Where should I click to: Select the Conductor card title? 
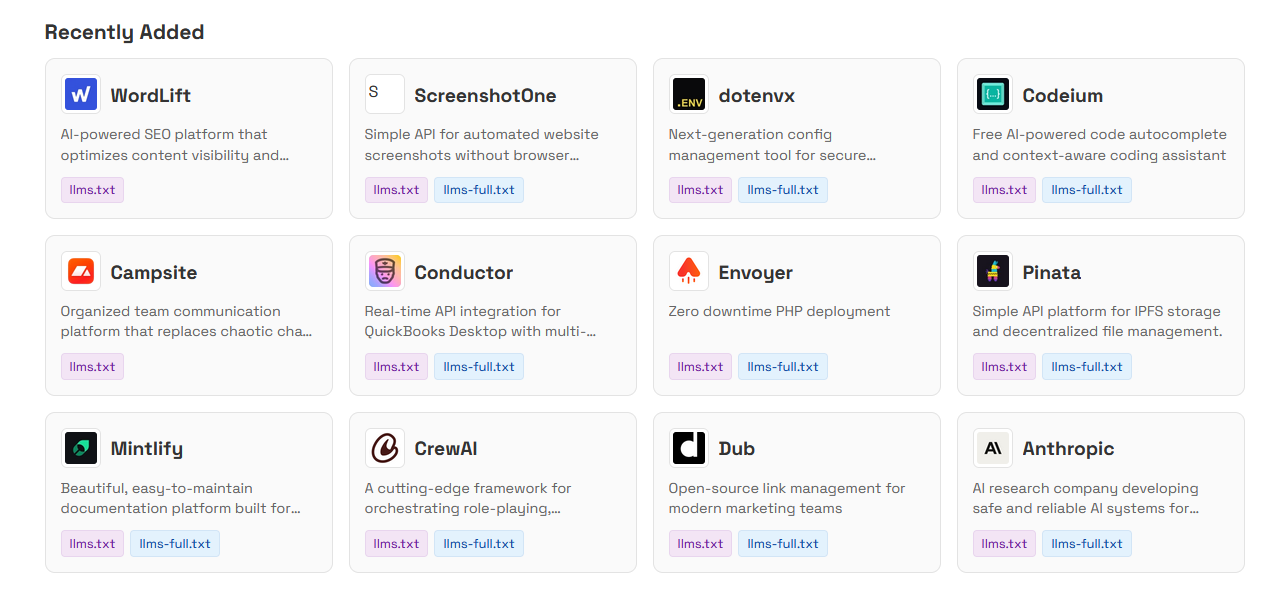point(463,273)
